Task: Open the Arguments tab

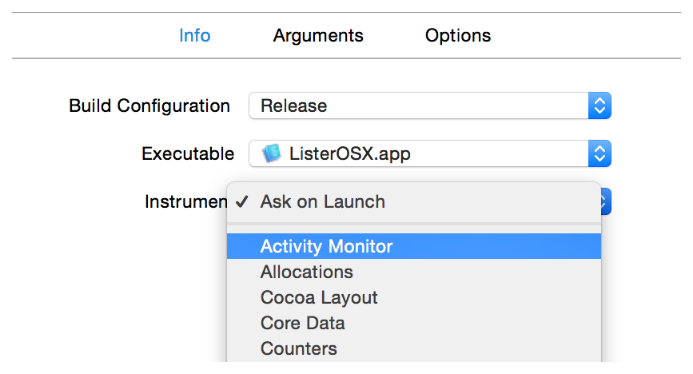Action: click(x=318, y=35)
